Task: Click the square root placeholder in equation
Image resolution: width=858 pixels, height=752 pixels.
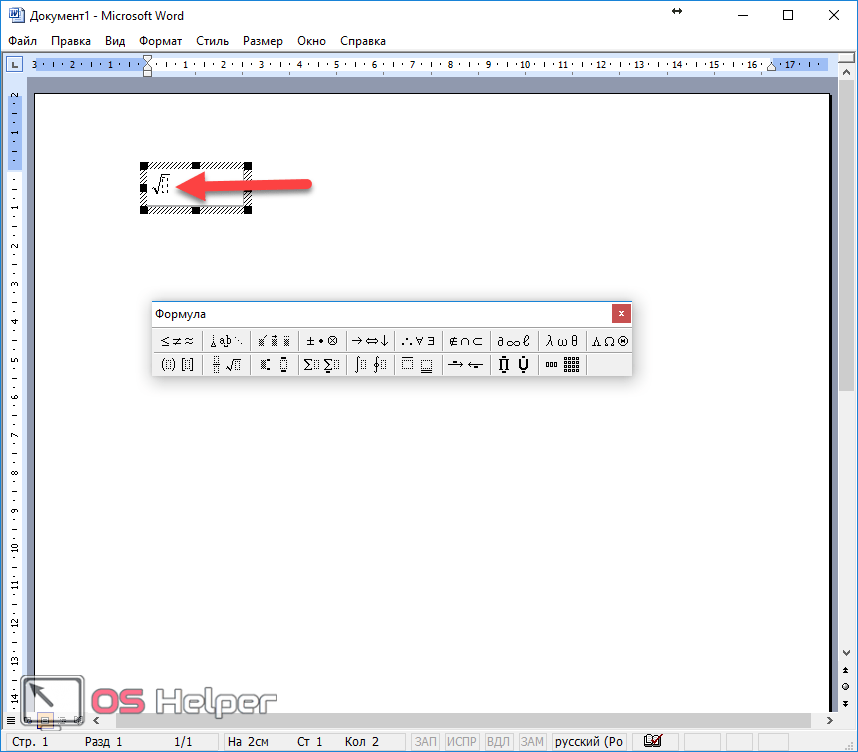Action: tap(166, 185)
